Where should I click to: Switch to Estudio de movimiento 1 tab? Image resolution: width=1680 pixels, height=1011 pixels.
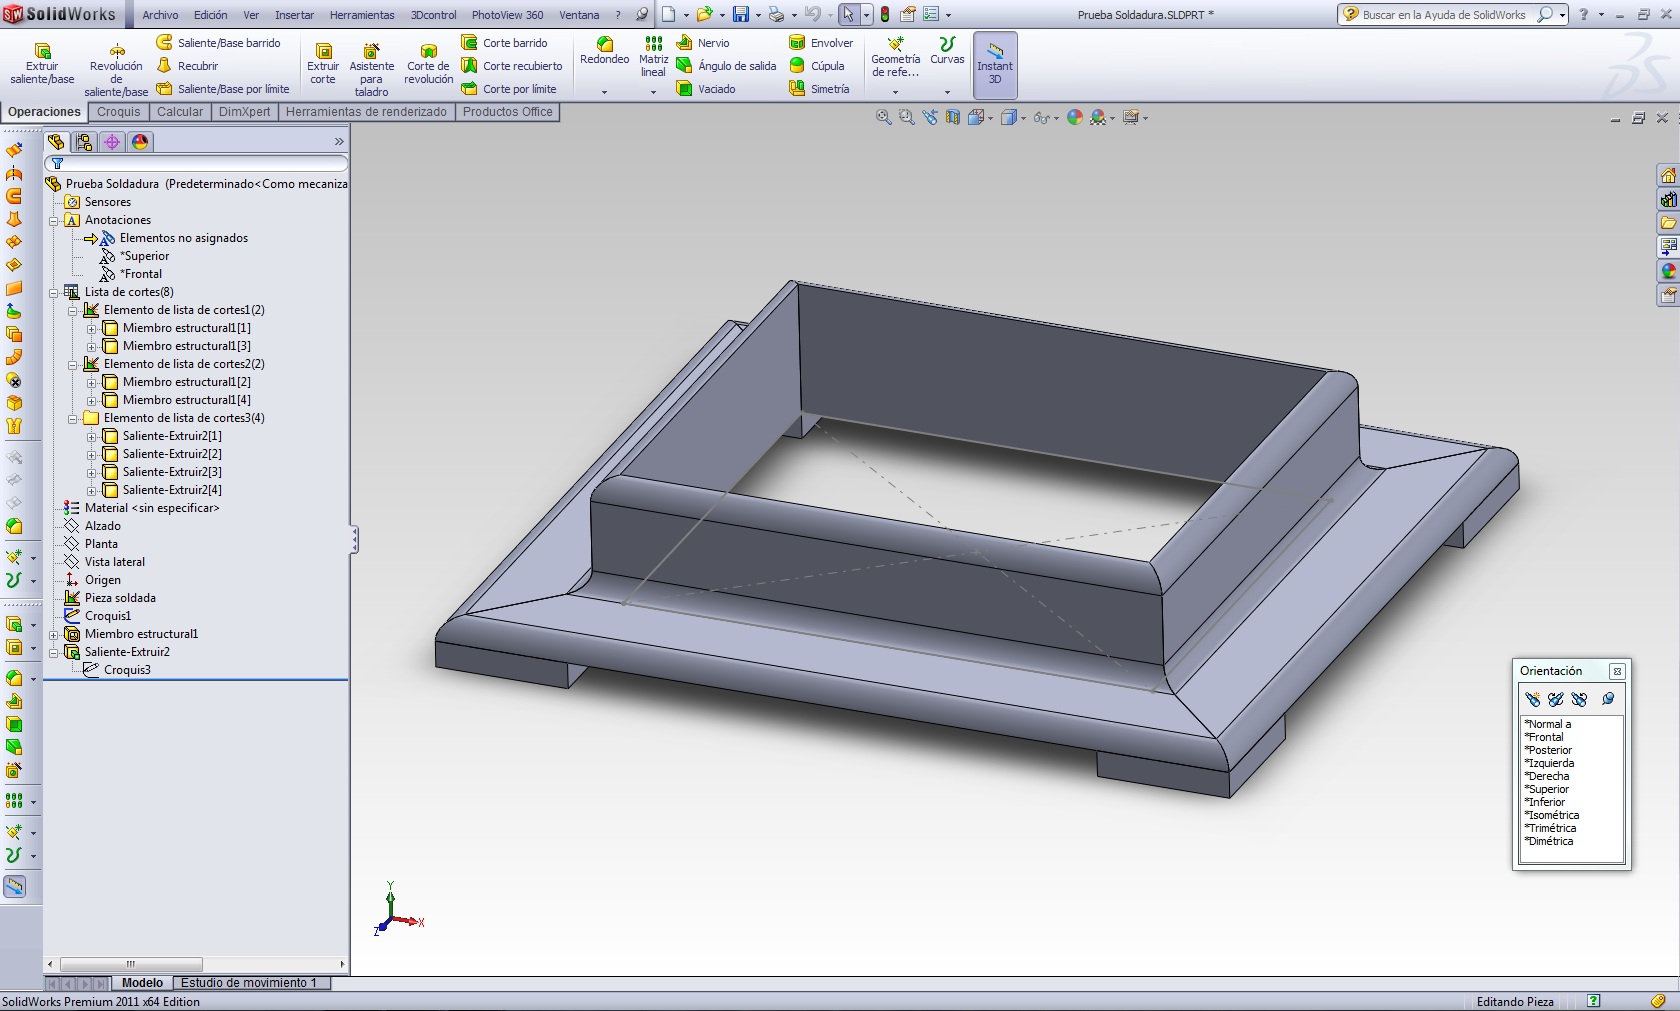pyautogui.click(x=249, y=983)
